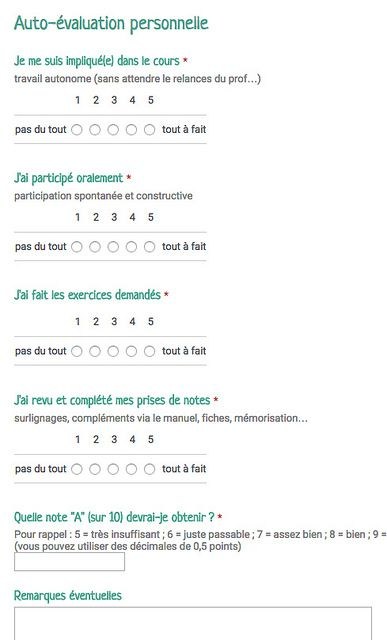
Task: Mark rating 5 for 'J'ai revu et complété mes prises de notes'
Action: [149, 469]
